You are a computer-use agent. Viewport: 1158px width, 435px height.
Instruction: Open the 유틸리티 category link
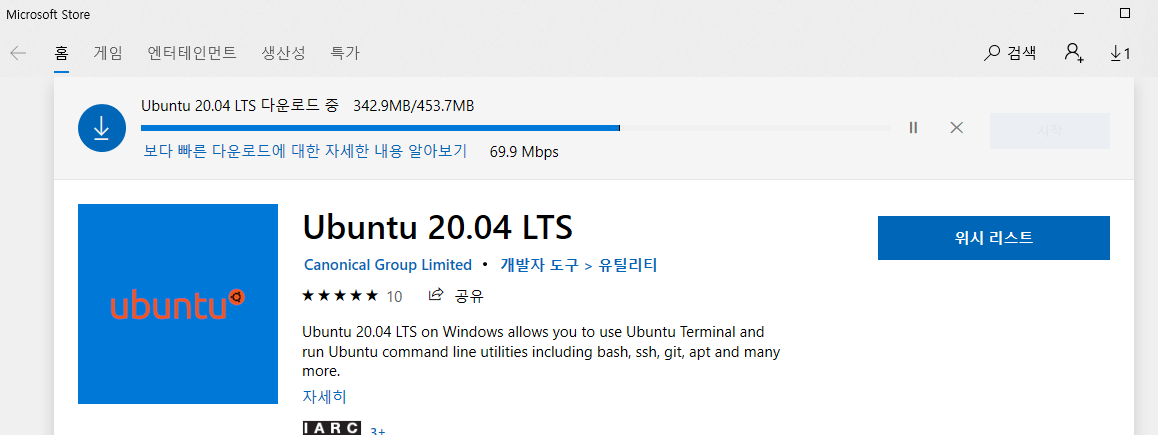click(x=628, y=264)
